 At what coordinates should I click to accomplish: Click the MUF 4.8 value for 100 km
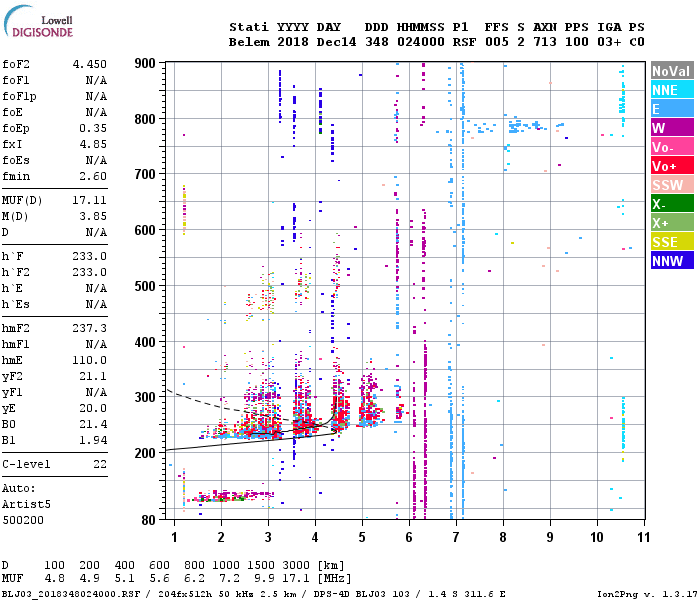(54, 579)
